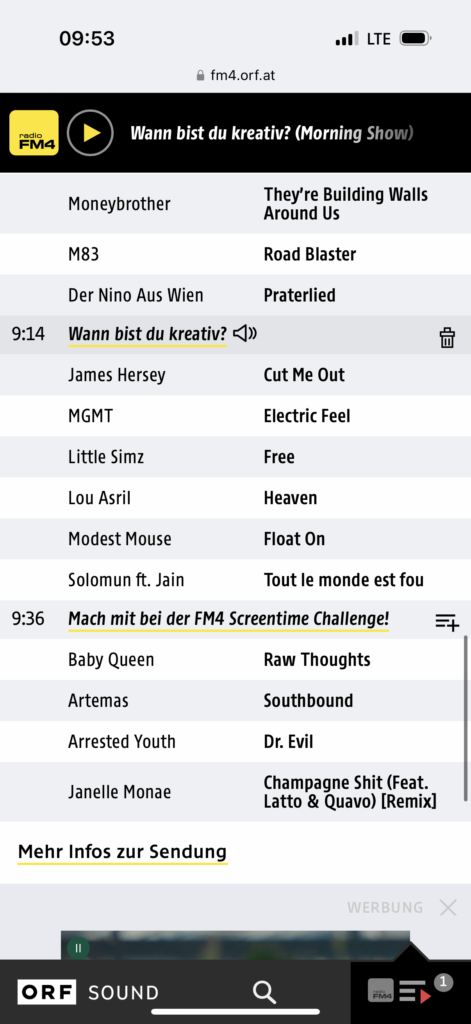Delete the 9:14 segment with trash icon

tap(447, 338)
